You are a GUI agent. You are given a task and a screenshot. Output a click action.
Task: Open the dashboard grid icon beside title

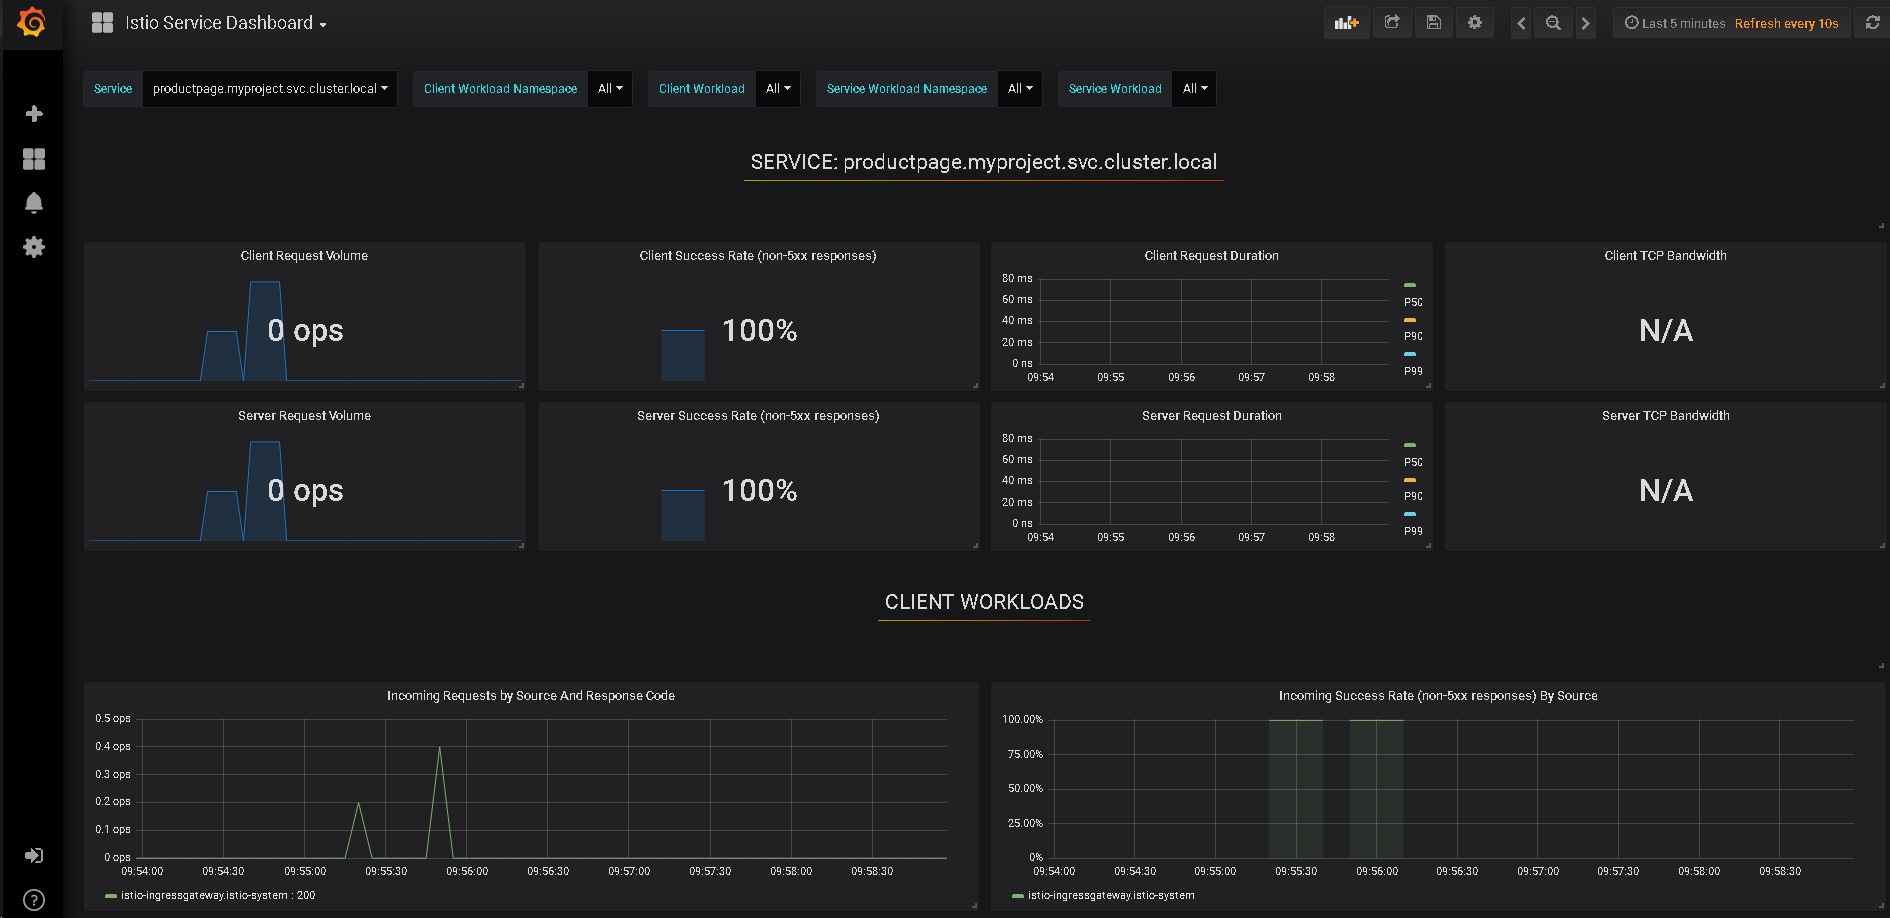click(102, 23)
